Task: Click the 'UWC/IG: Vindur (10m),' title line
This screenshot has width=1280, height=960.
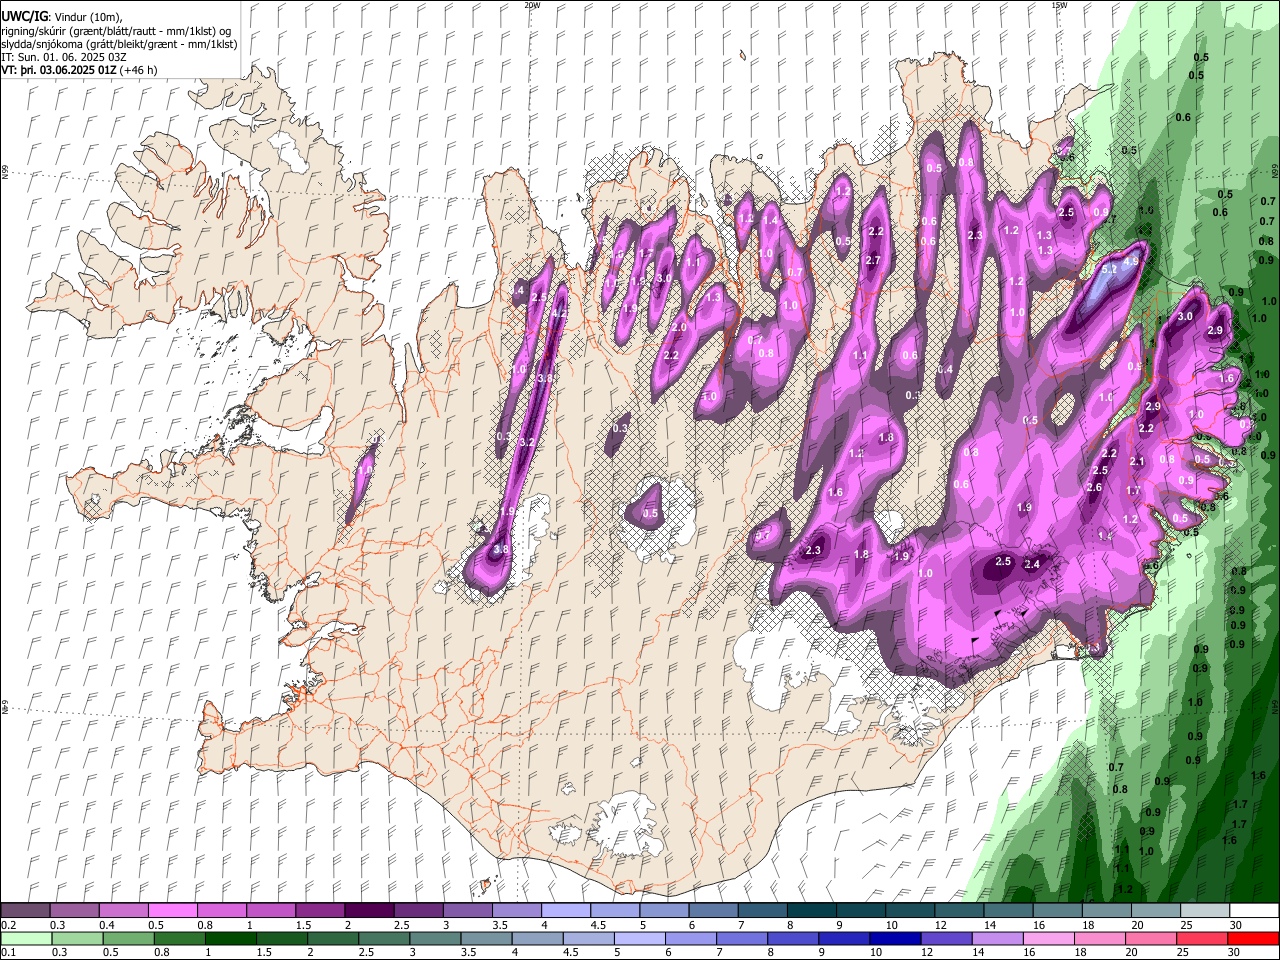Action: (x=61, y=16)
